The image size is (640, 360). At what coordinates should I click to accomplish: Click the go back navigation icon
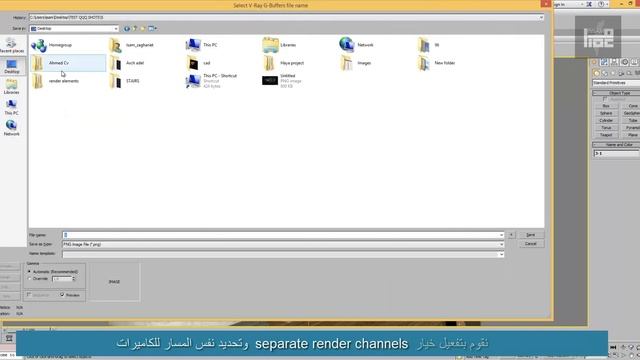click(127, 29)
